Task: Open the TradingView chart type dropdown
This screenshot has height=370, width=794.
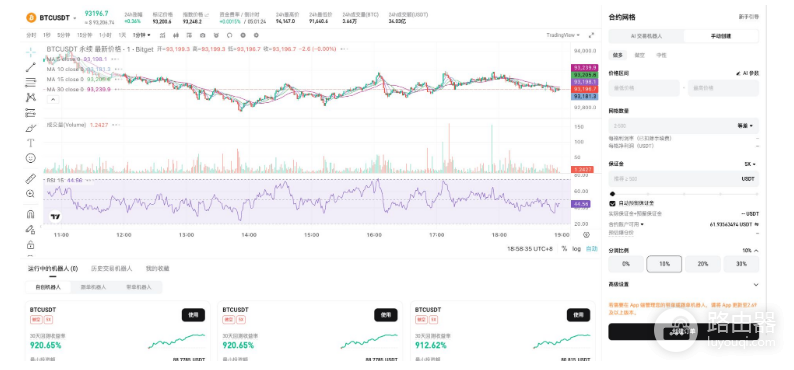Action: [x=563, y=35]
